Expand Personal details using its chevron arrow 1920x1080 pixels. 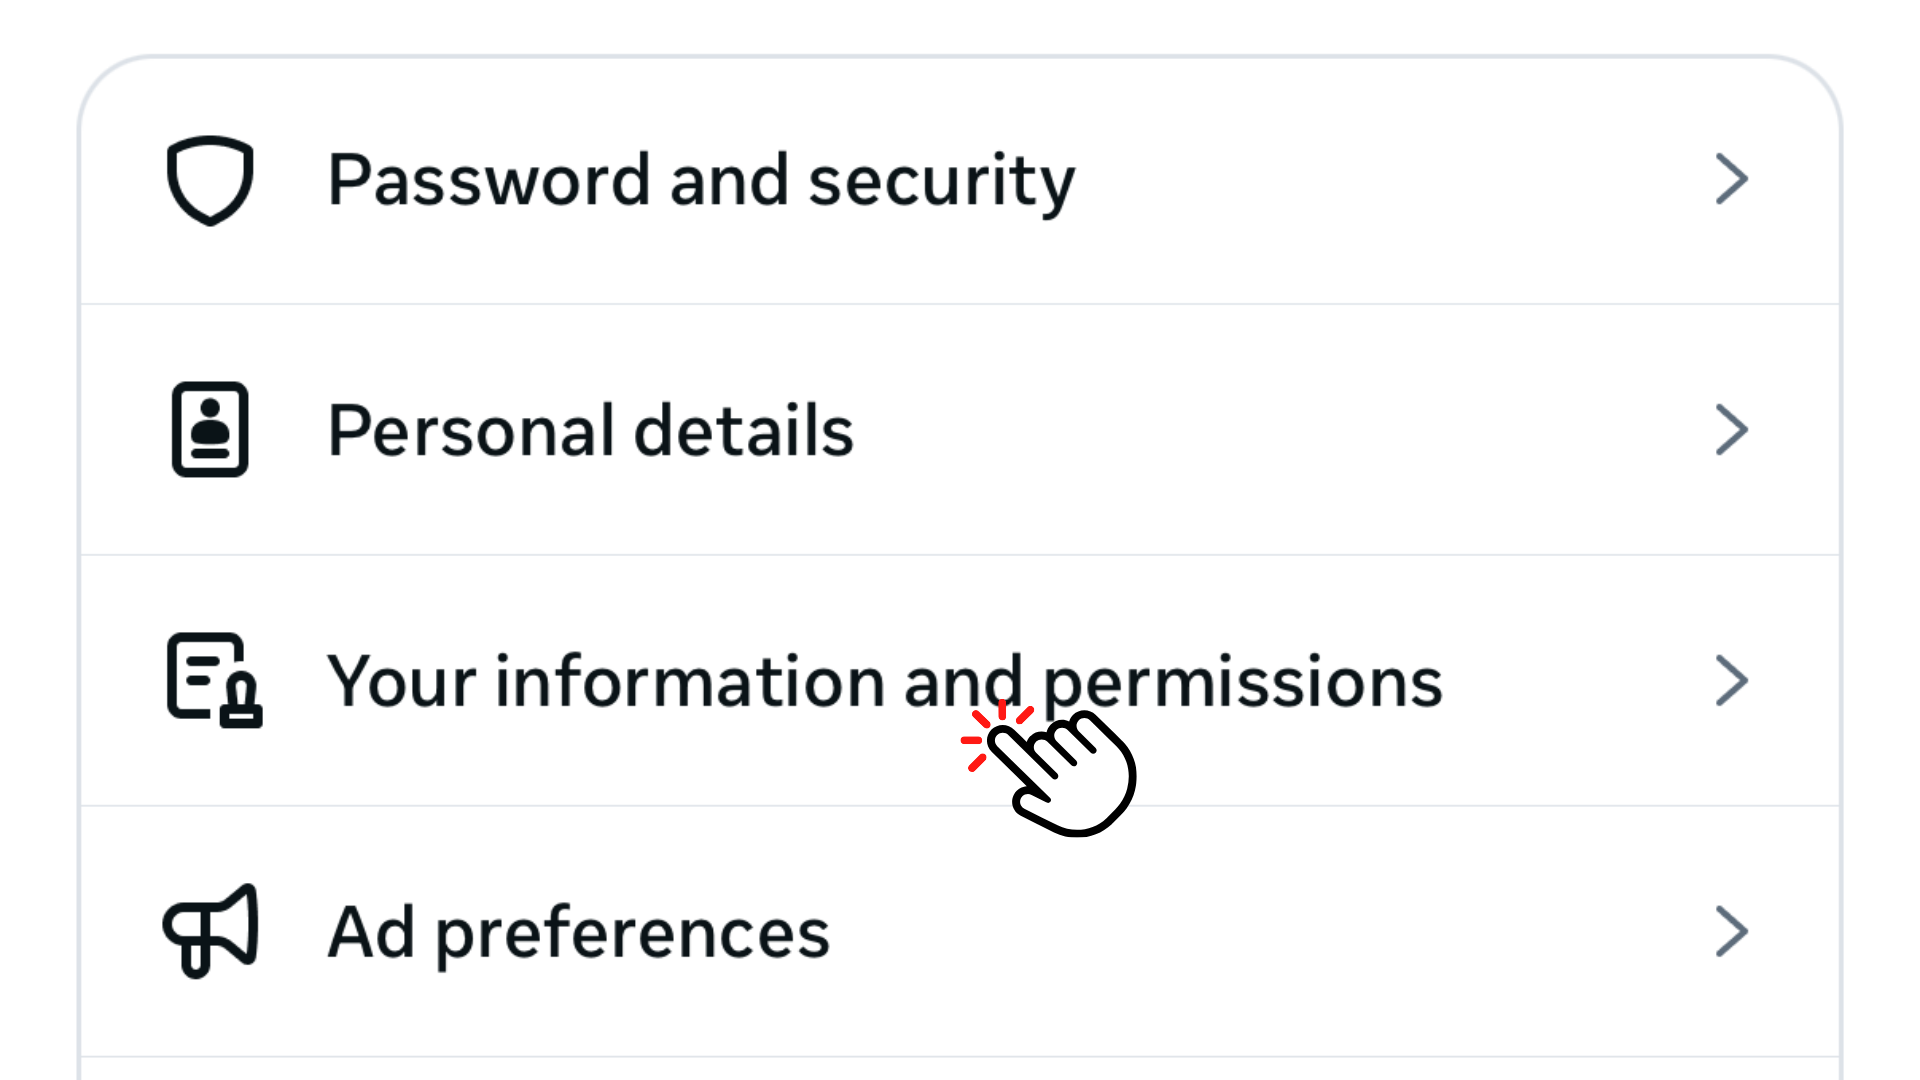point(1731,430)
